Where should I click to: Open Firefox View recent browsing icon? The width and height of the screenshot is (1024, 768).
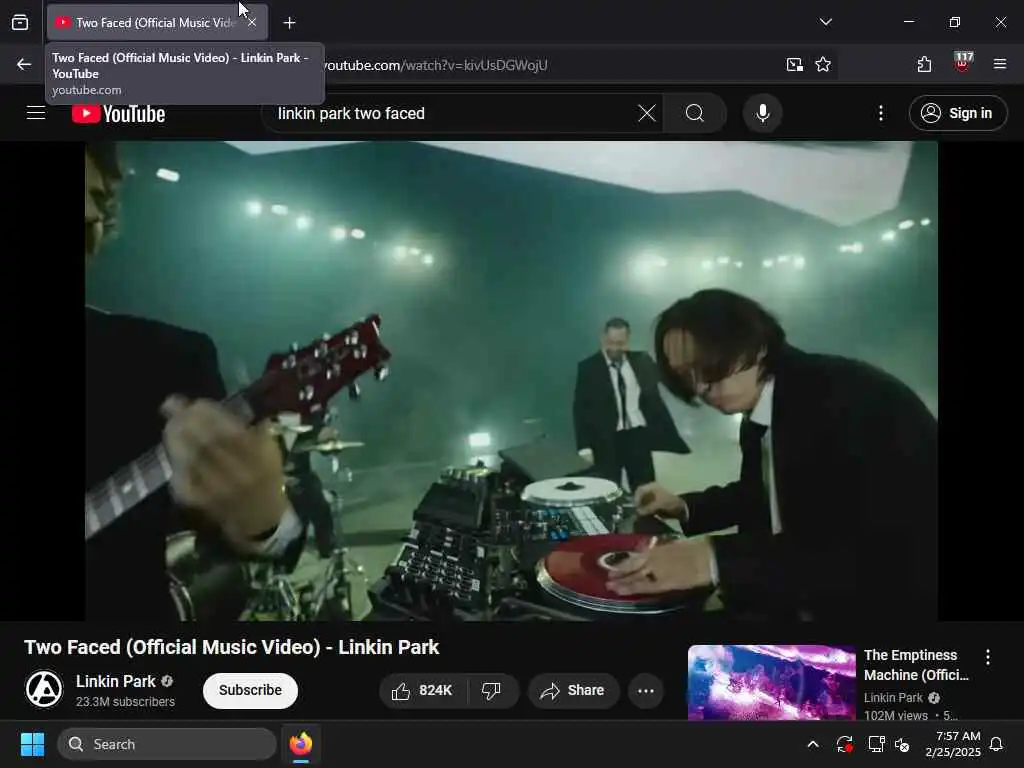pyautogui.click(x=20, y=23)
